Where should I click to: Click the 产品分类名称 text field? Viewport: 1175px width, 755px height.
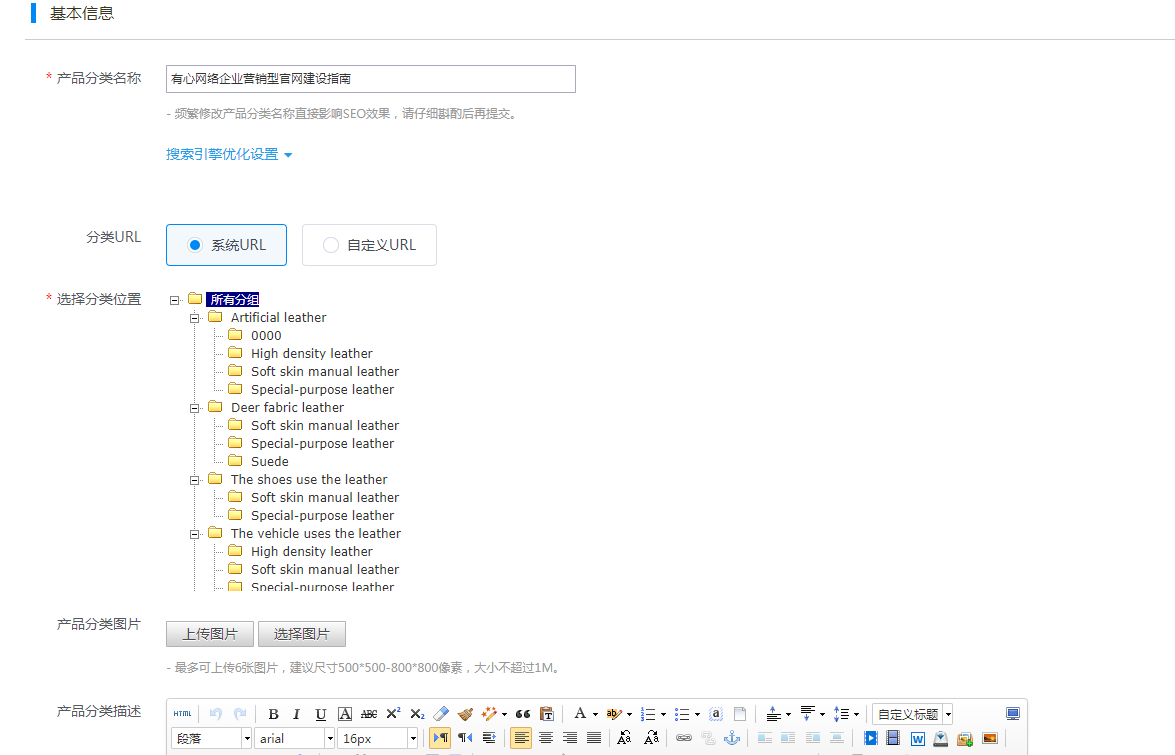pyautogui.click(x=371, y=79)
